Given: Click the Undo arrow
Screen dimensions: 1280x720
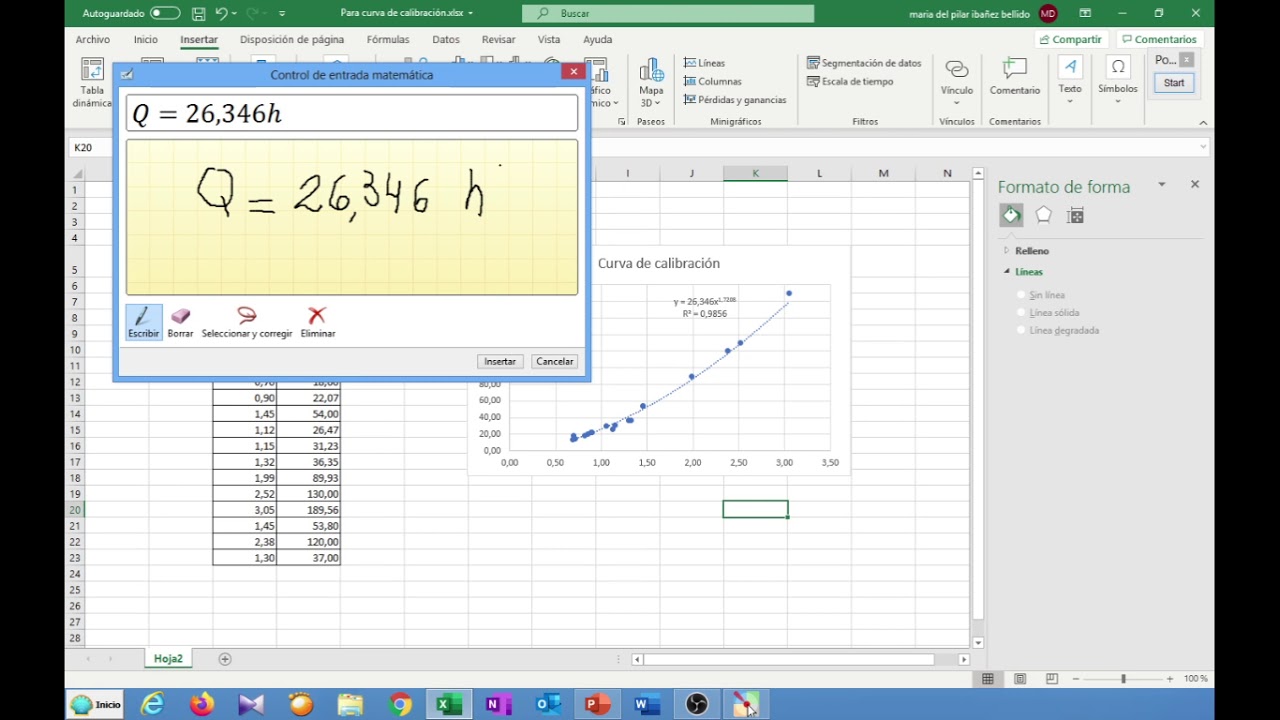Looking at the screenshot, I should tap(222, 14).
